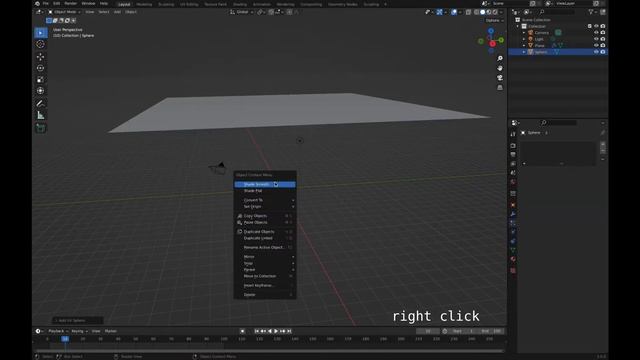This screenshot has width=640, height=360.
Task: Expand the Plane item in outliner
Action: tap(524, 45)
